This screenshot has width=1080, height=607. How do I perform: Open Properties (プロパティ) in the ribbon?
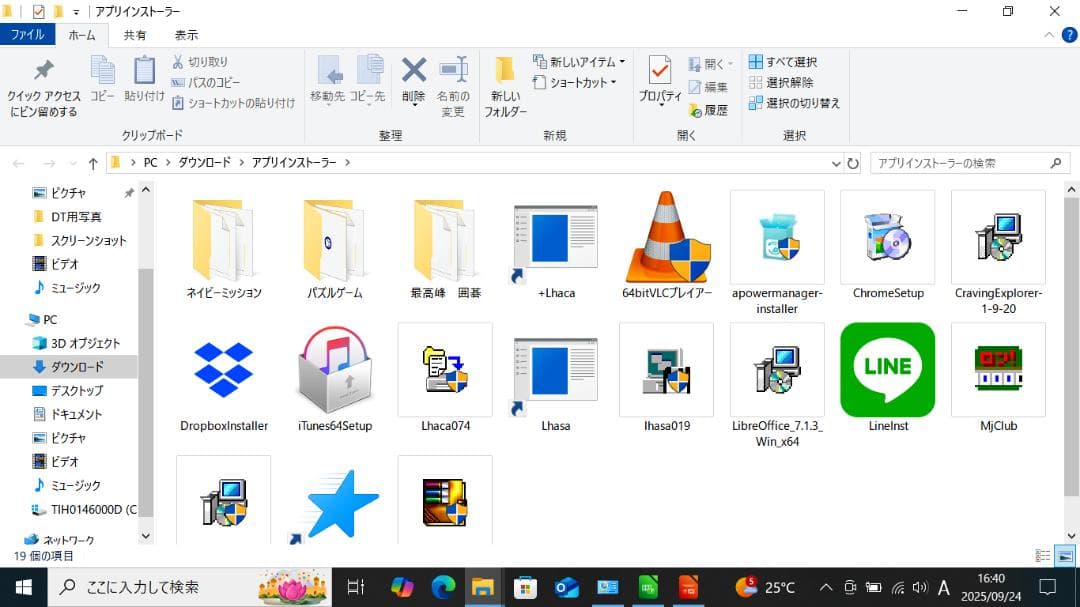point(659,81)
